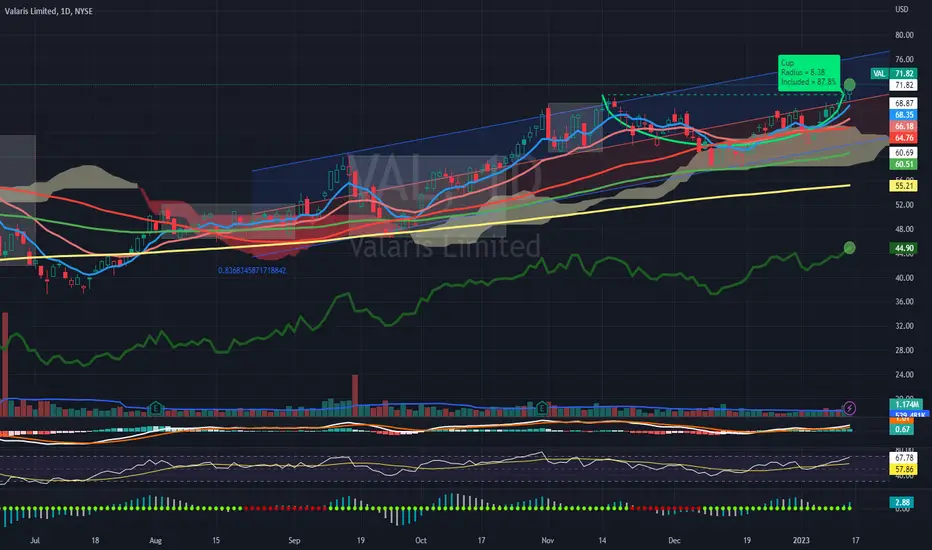Click the green circle marker at 44.90 line
The width and height of the screenshot is (932, 550).
849,247
